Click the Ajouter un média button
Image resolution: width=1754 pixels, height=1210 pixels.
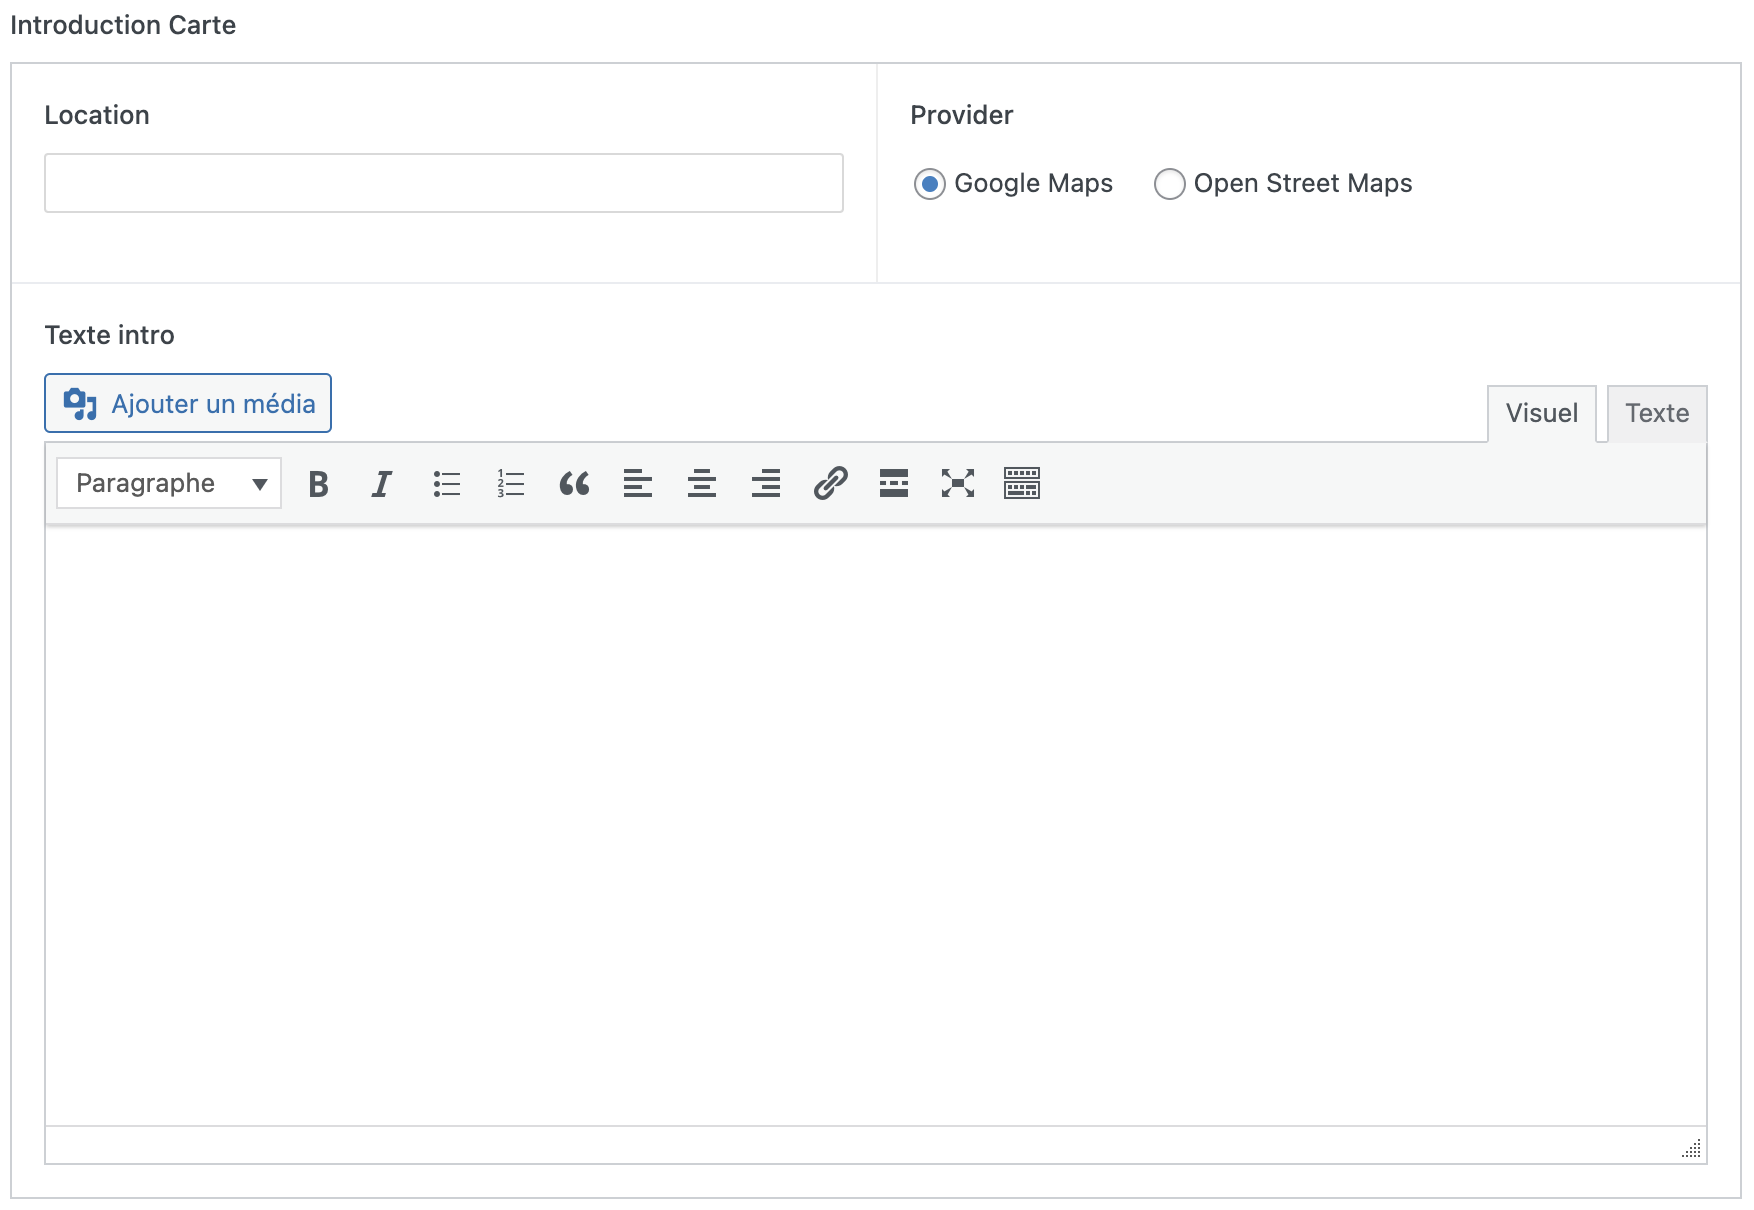[x=188, y=404]
